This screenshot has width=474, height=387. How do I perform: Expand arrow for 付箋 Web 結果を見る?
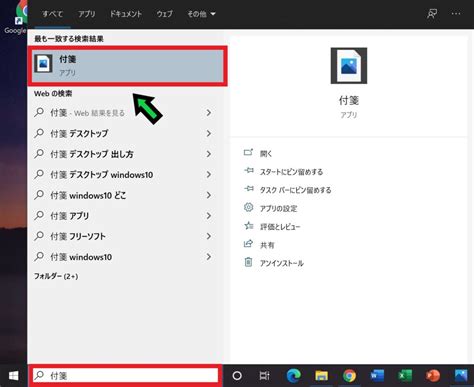(209, 113)
